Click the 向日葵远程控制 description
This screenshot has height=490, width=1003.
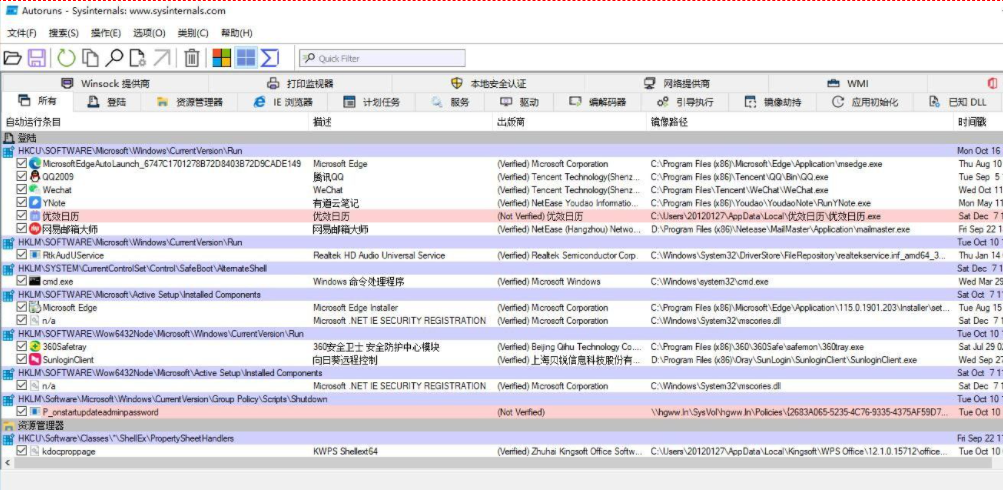[x=345, y=360]
